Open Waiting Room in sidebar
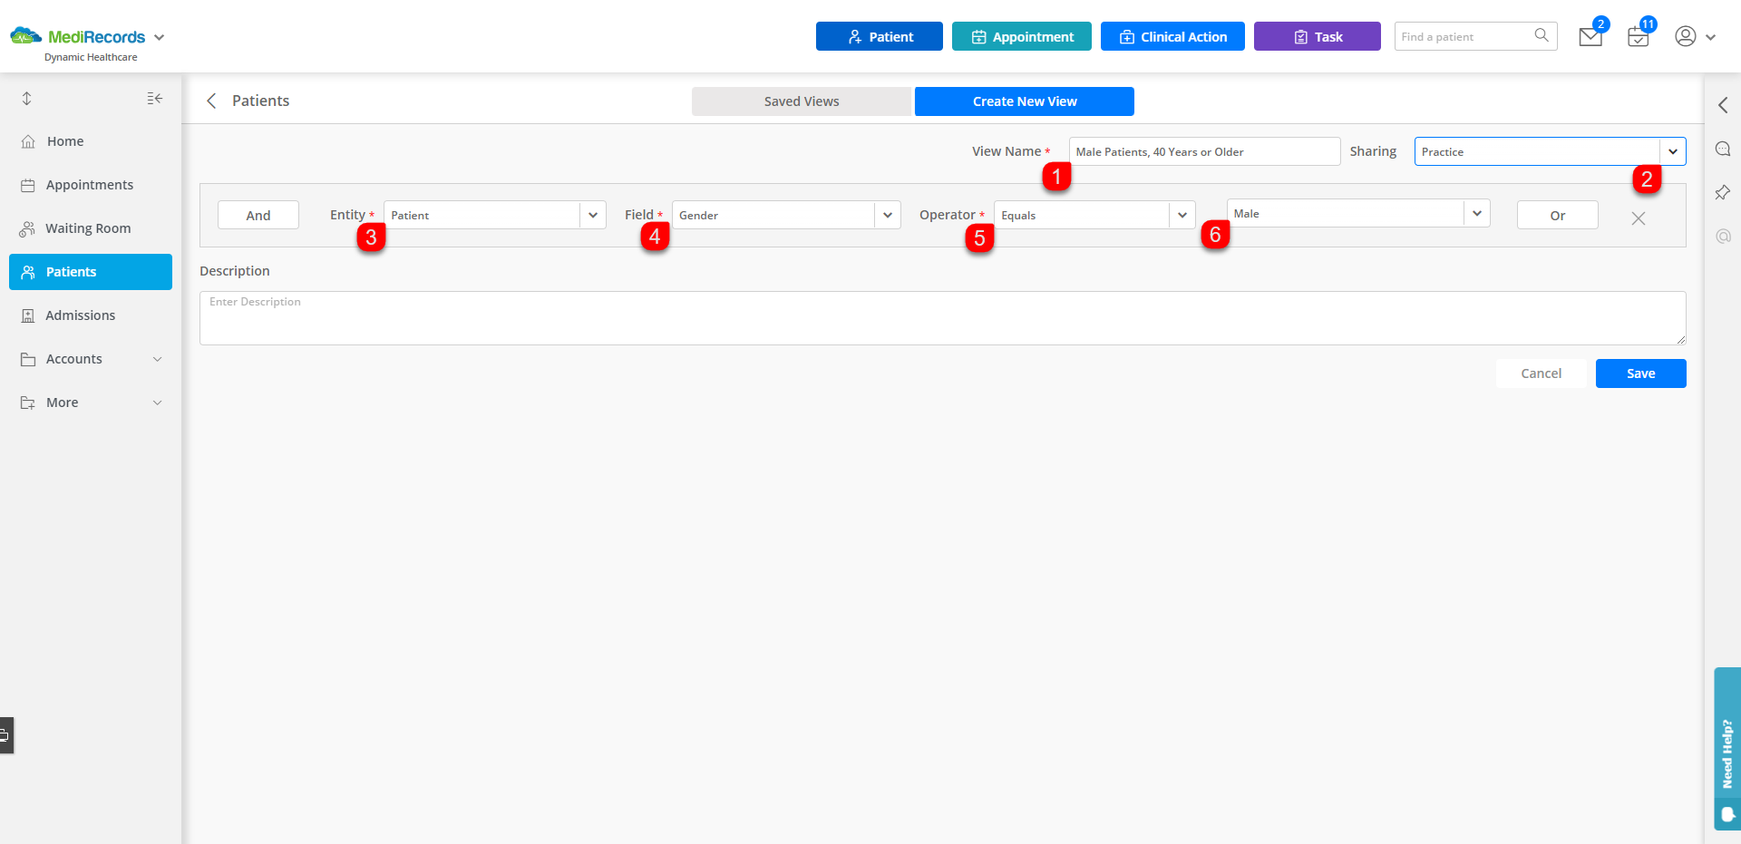The height and width of the screenshot is (844, 1741). (90, 228)
